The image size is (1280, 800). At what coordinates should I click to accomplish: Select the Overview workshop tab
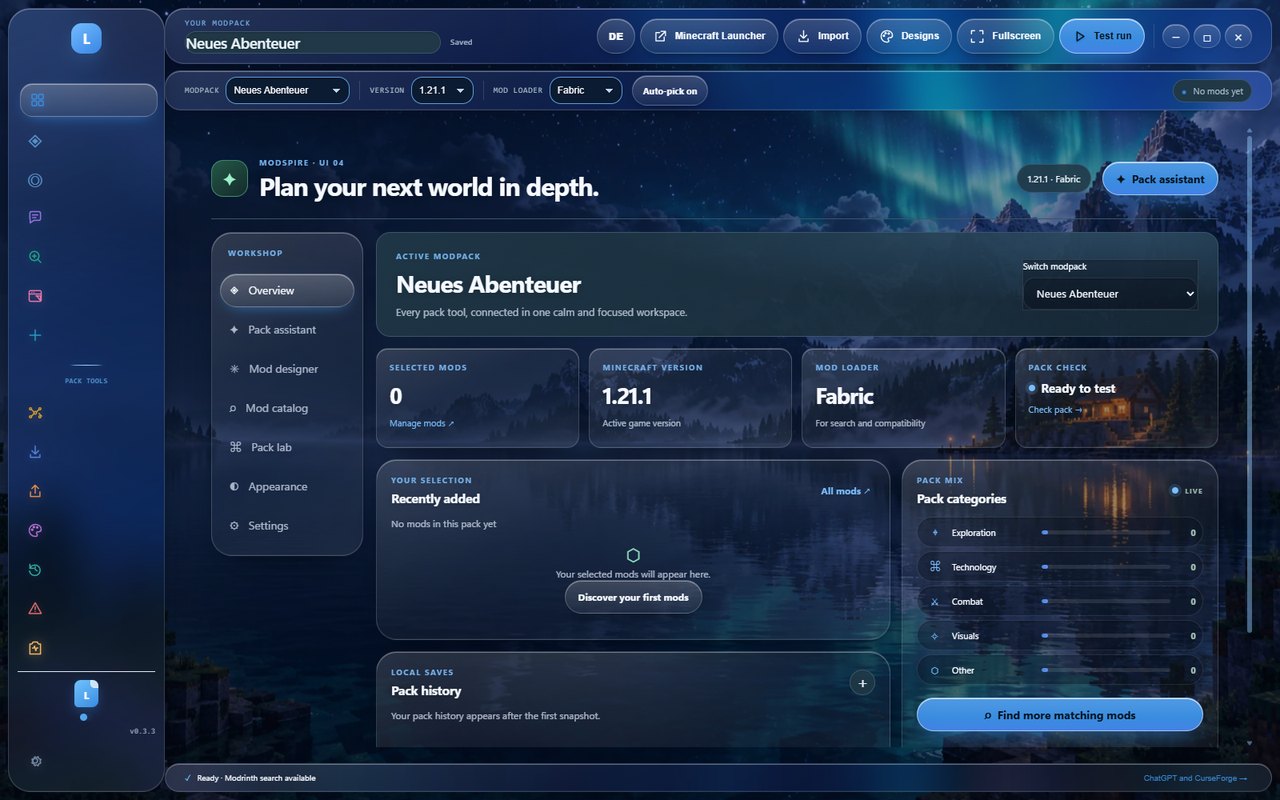click(287, 291)
